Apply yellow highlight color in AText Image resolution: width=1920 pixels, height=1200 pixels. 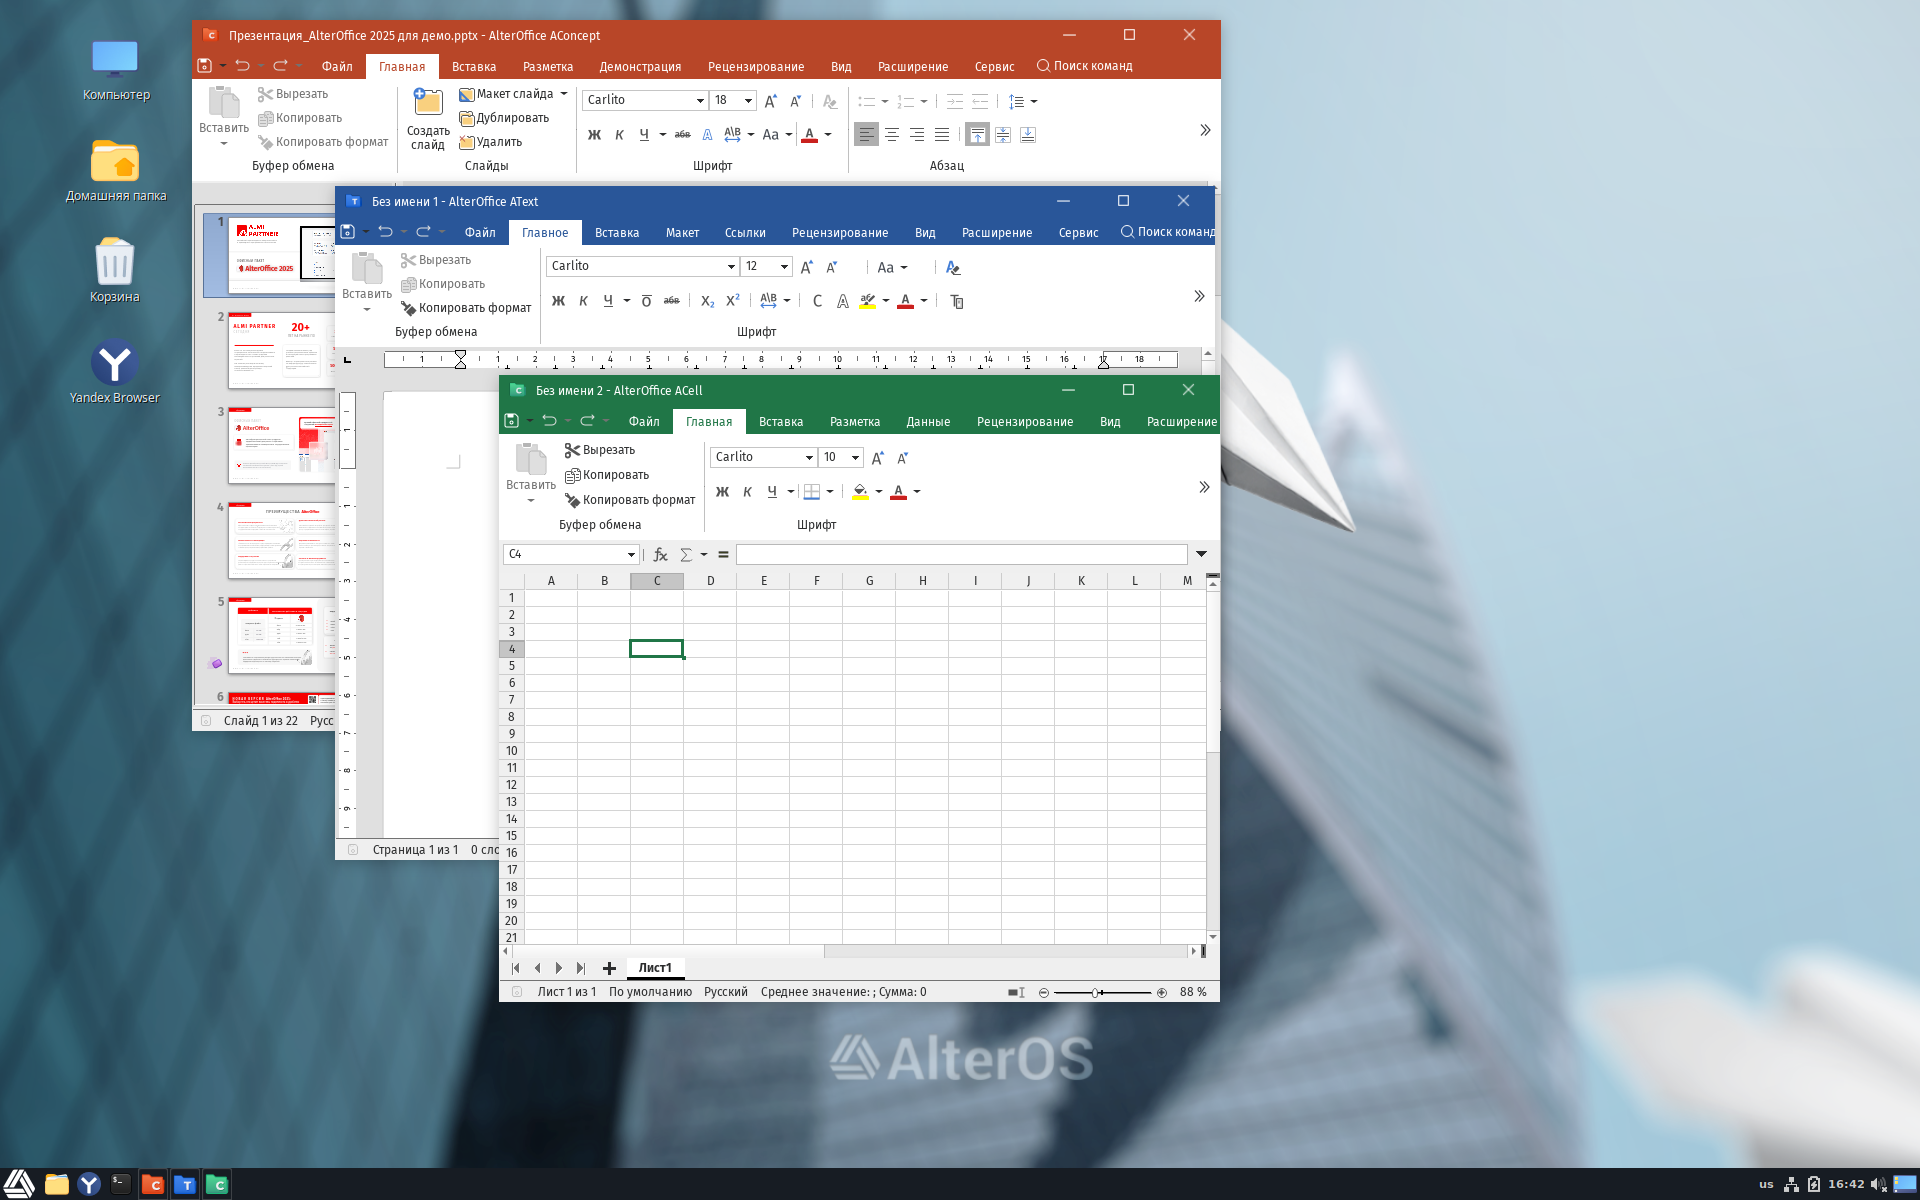pos(867,301)
